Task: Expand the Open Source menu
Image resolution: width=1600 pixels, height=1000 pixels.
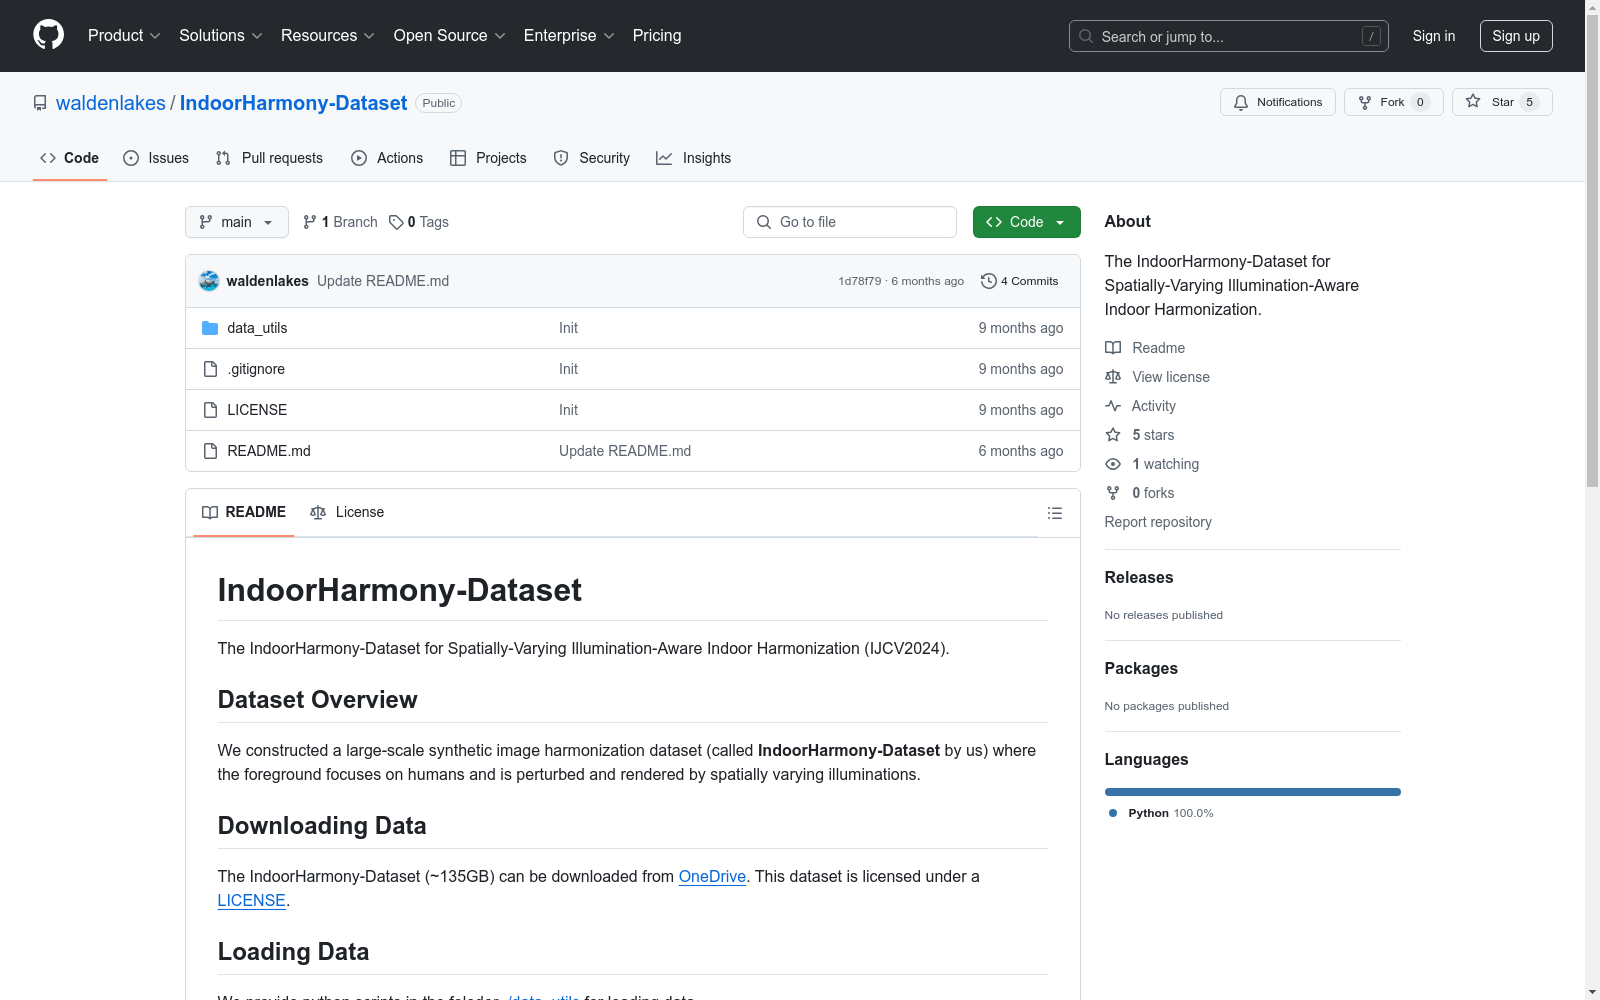Action: [450, 35]
